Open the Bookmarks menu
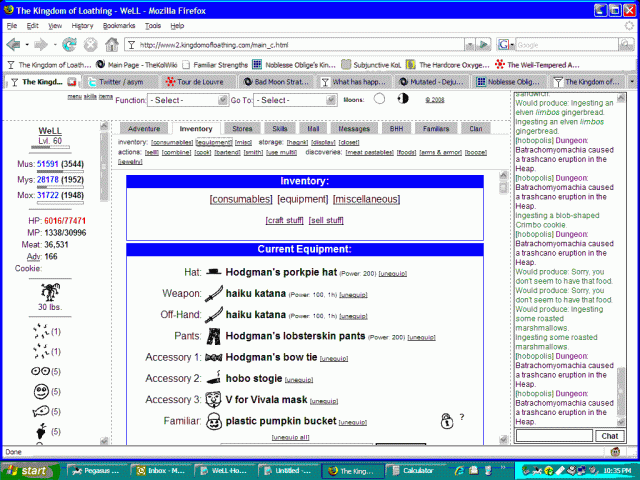Screen dimensions: 640x480 click(118, 25)
